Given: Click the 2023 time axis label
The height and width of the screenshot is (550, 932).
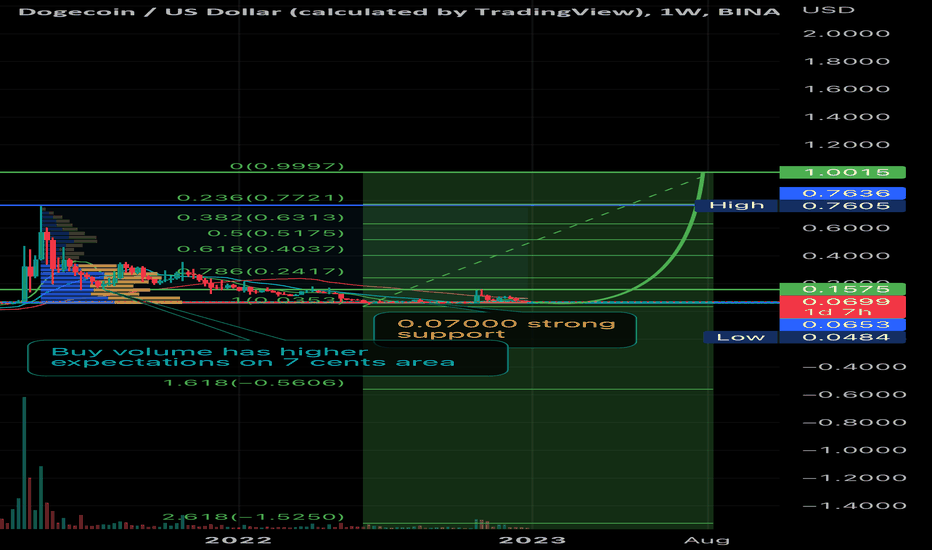Looking at the screenshot, I should pyautogui.click(x=532, y=540).
